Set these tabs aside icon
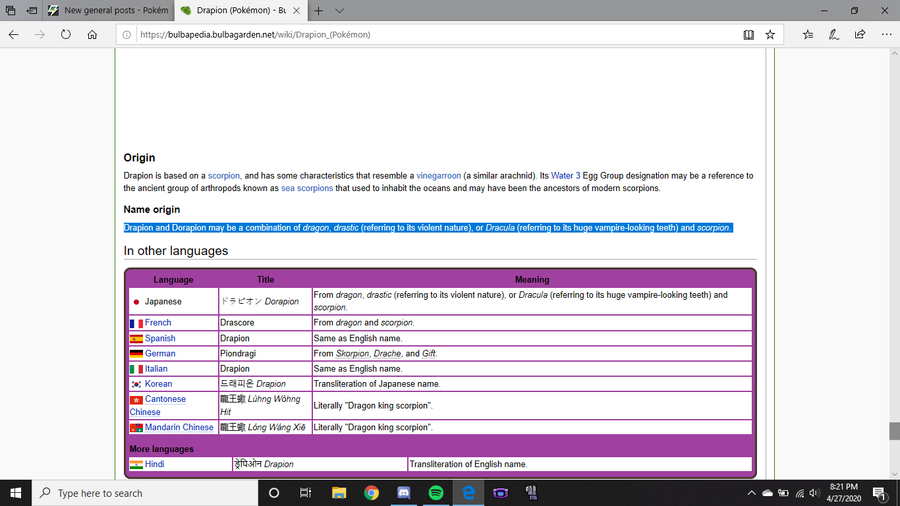Image resolution: width=900 pixels, height=506 pixels. [32, 10]
